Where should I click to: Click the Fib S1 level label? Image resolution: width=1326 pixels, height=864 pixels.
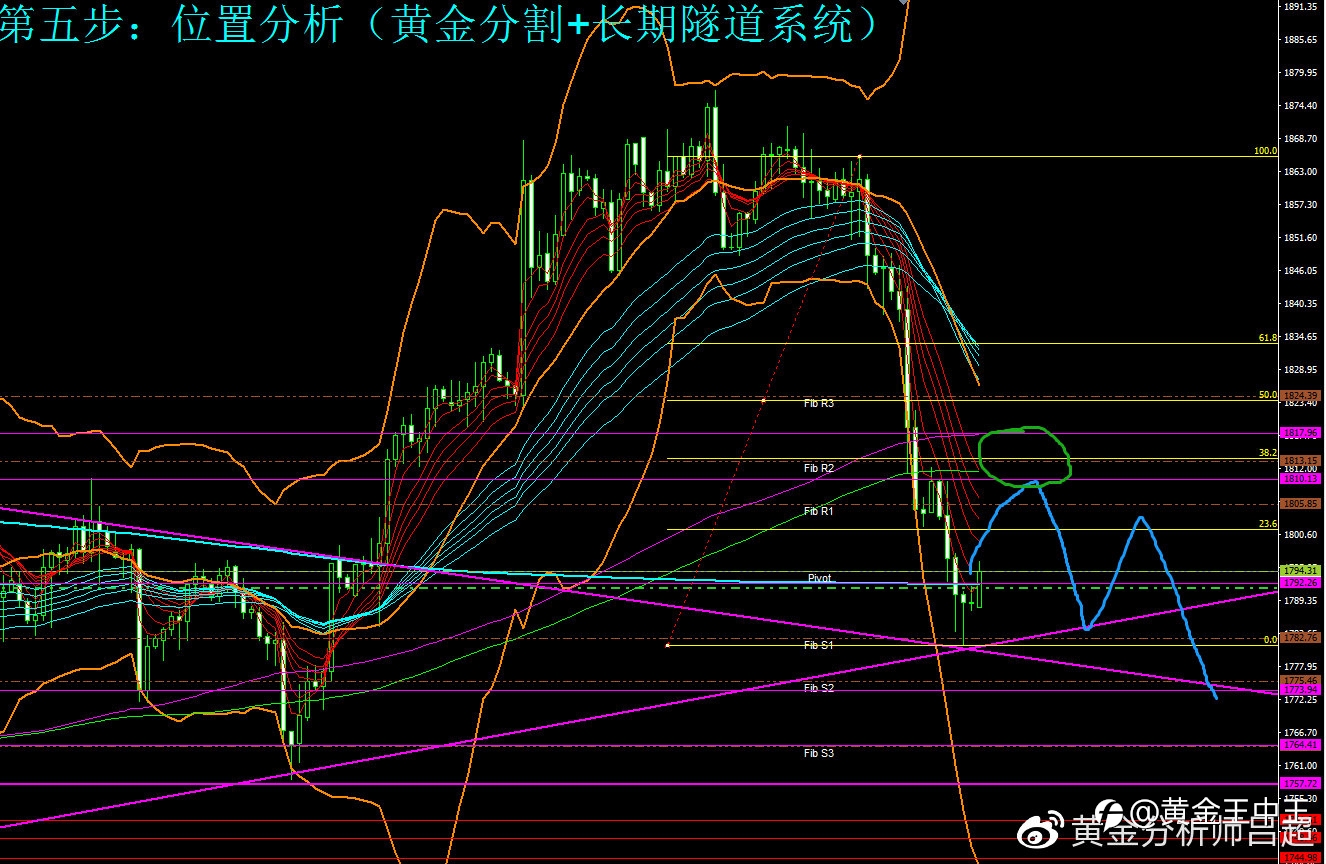[818, 645]
